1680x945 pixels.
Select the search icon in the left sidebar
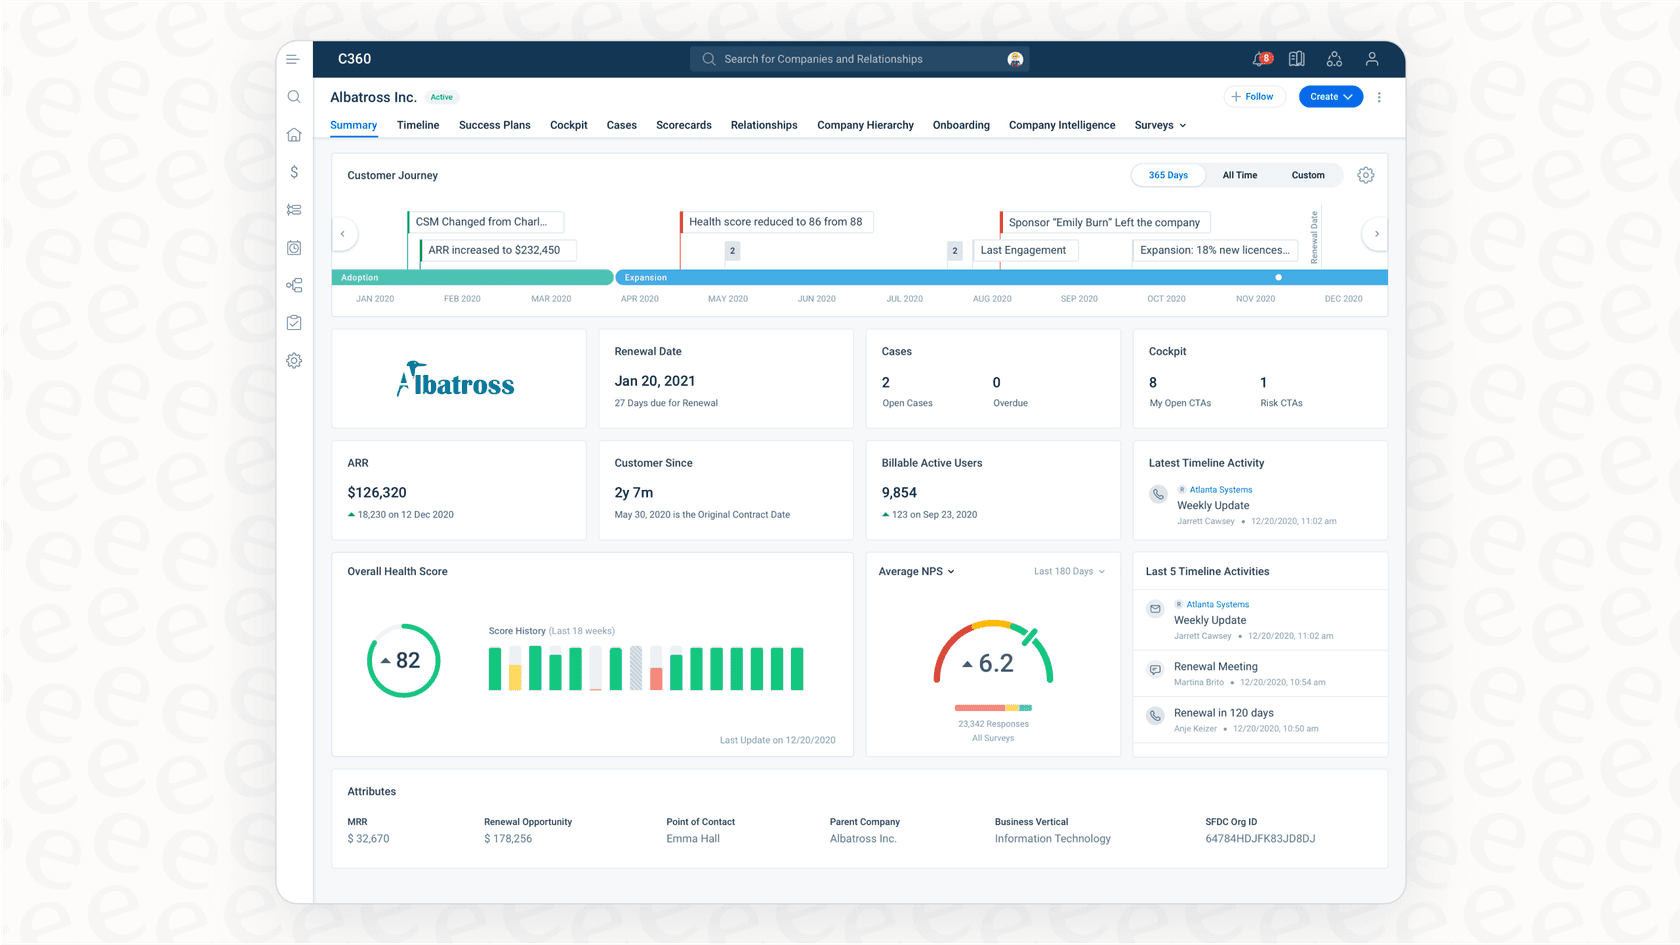[293, 96]
